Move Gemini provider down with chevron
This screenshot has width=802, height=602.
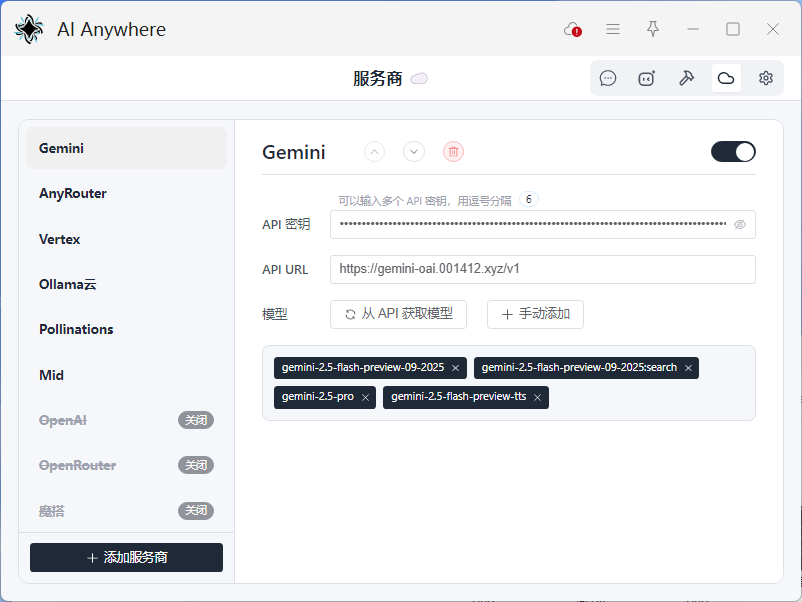(x=414, y=152)
